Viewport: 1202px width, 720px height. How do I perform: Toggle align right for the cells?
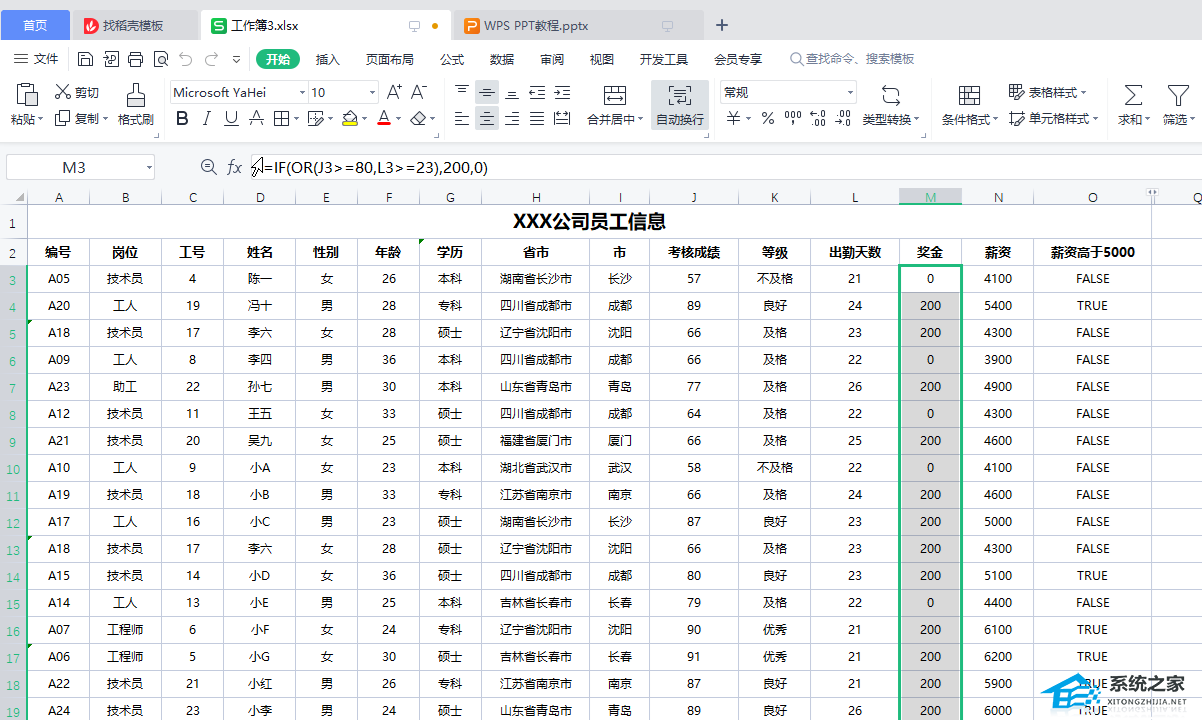(x=512, y=119)
